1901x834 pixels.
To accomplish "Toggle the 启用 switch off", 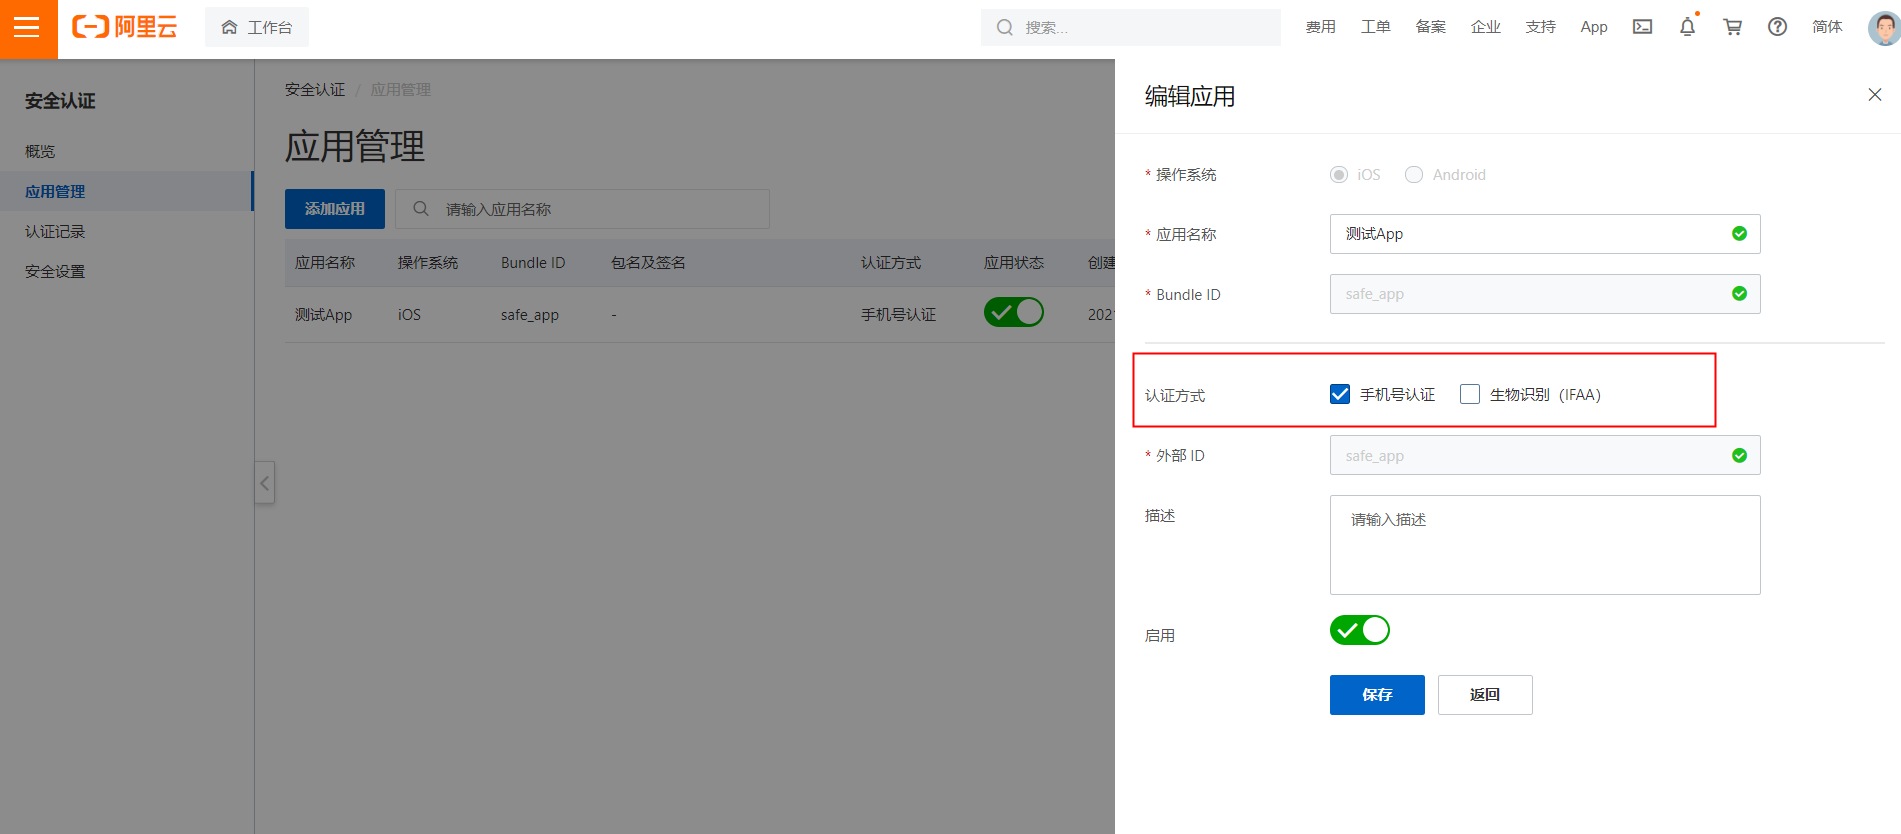I will (x=1359, y=630).
